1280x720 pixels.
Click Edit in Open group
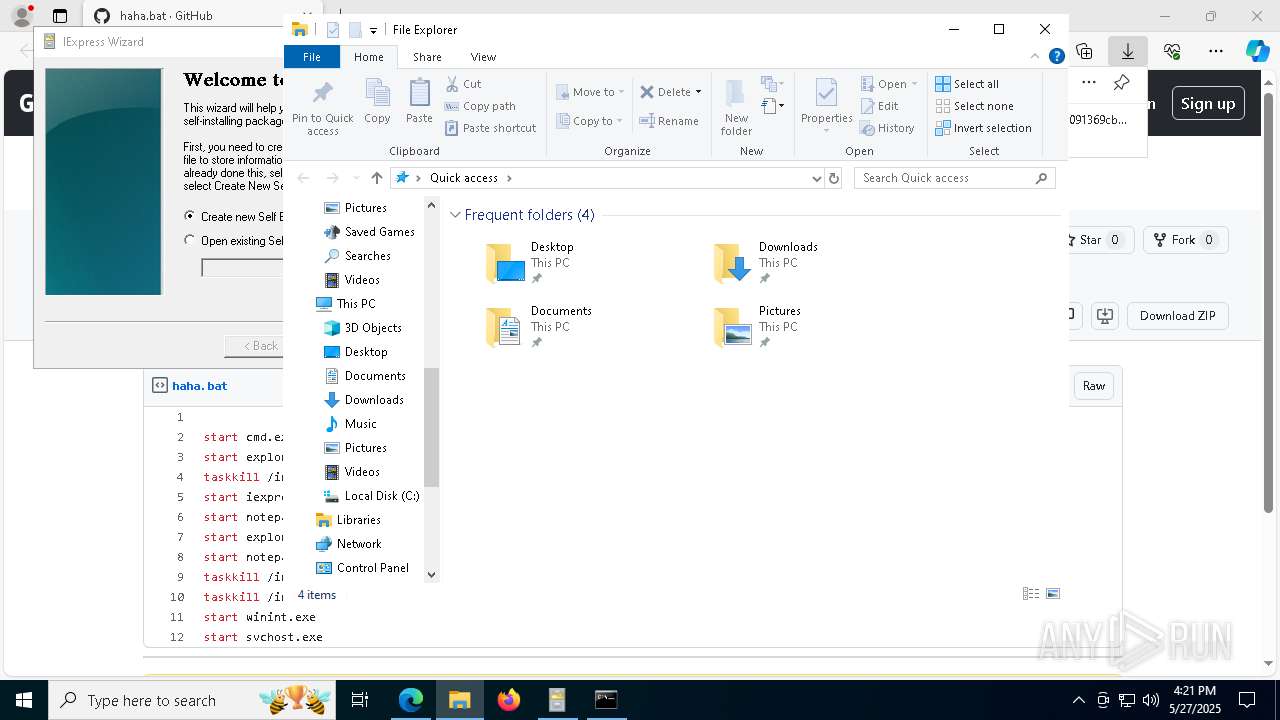pos(880,106)
